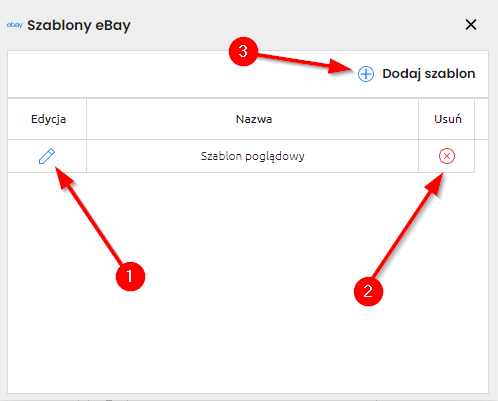Image resolution: width=498 pixels, height=401 pixels.
Task: Click the red annotation marker numbered 2
Action: [x=368, y=291]
